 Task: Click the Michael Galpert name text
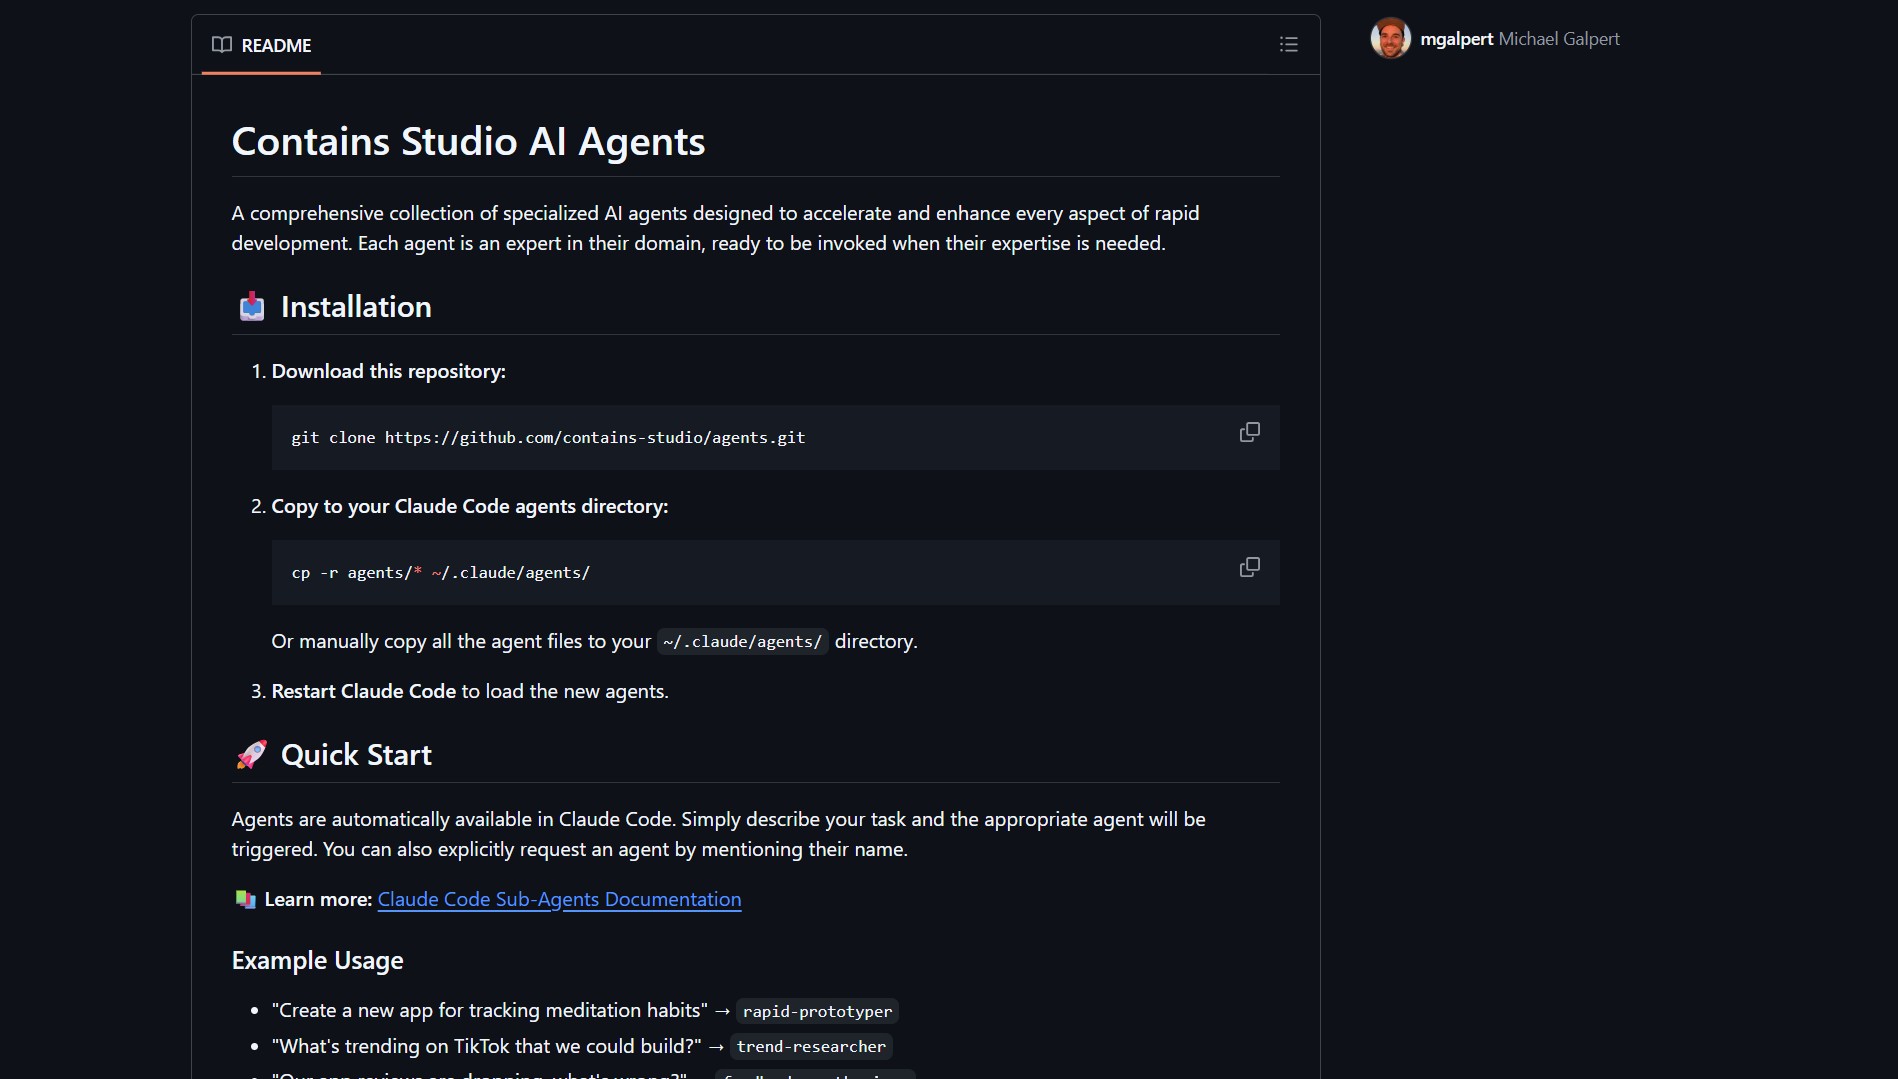[x=1559, y=39]
